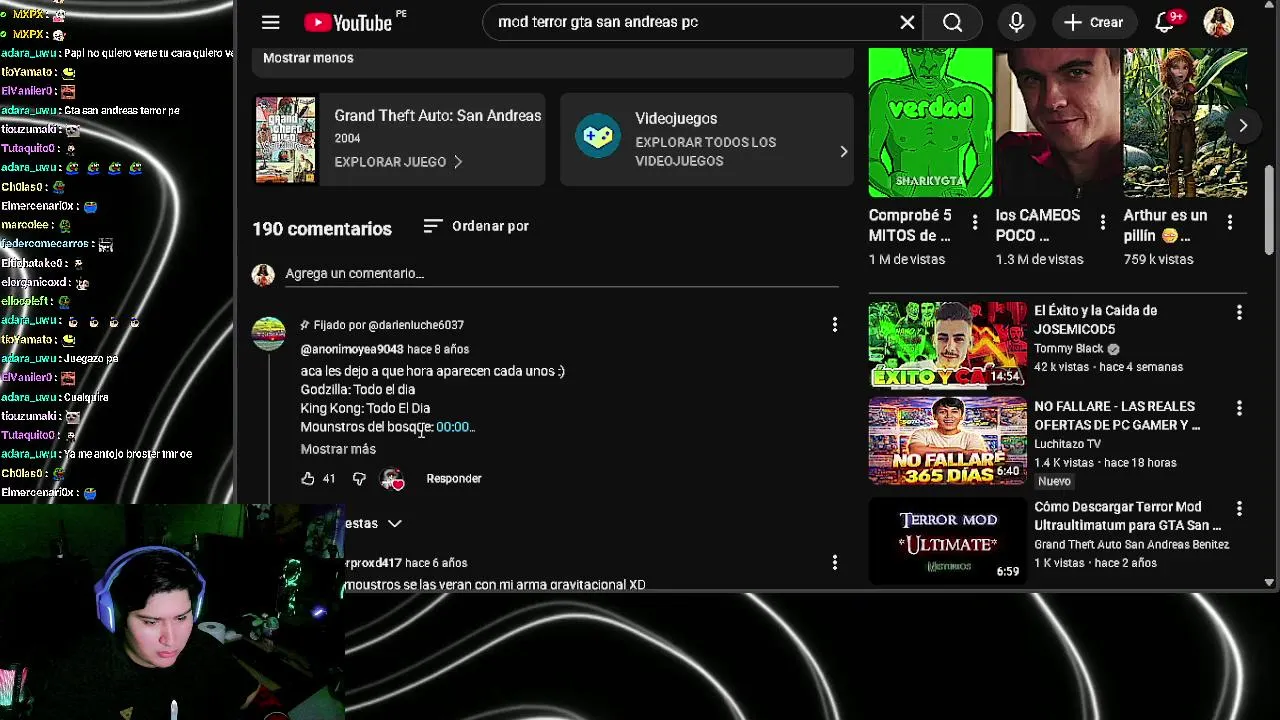The image size is (1280, 720).
Task: Open menu for 'los CAMEOS POCO' short
Action: (1102, 222)
